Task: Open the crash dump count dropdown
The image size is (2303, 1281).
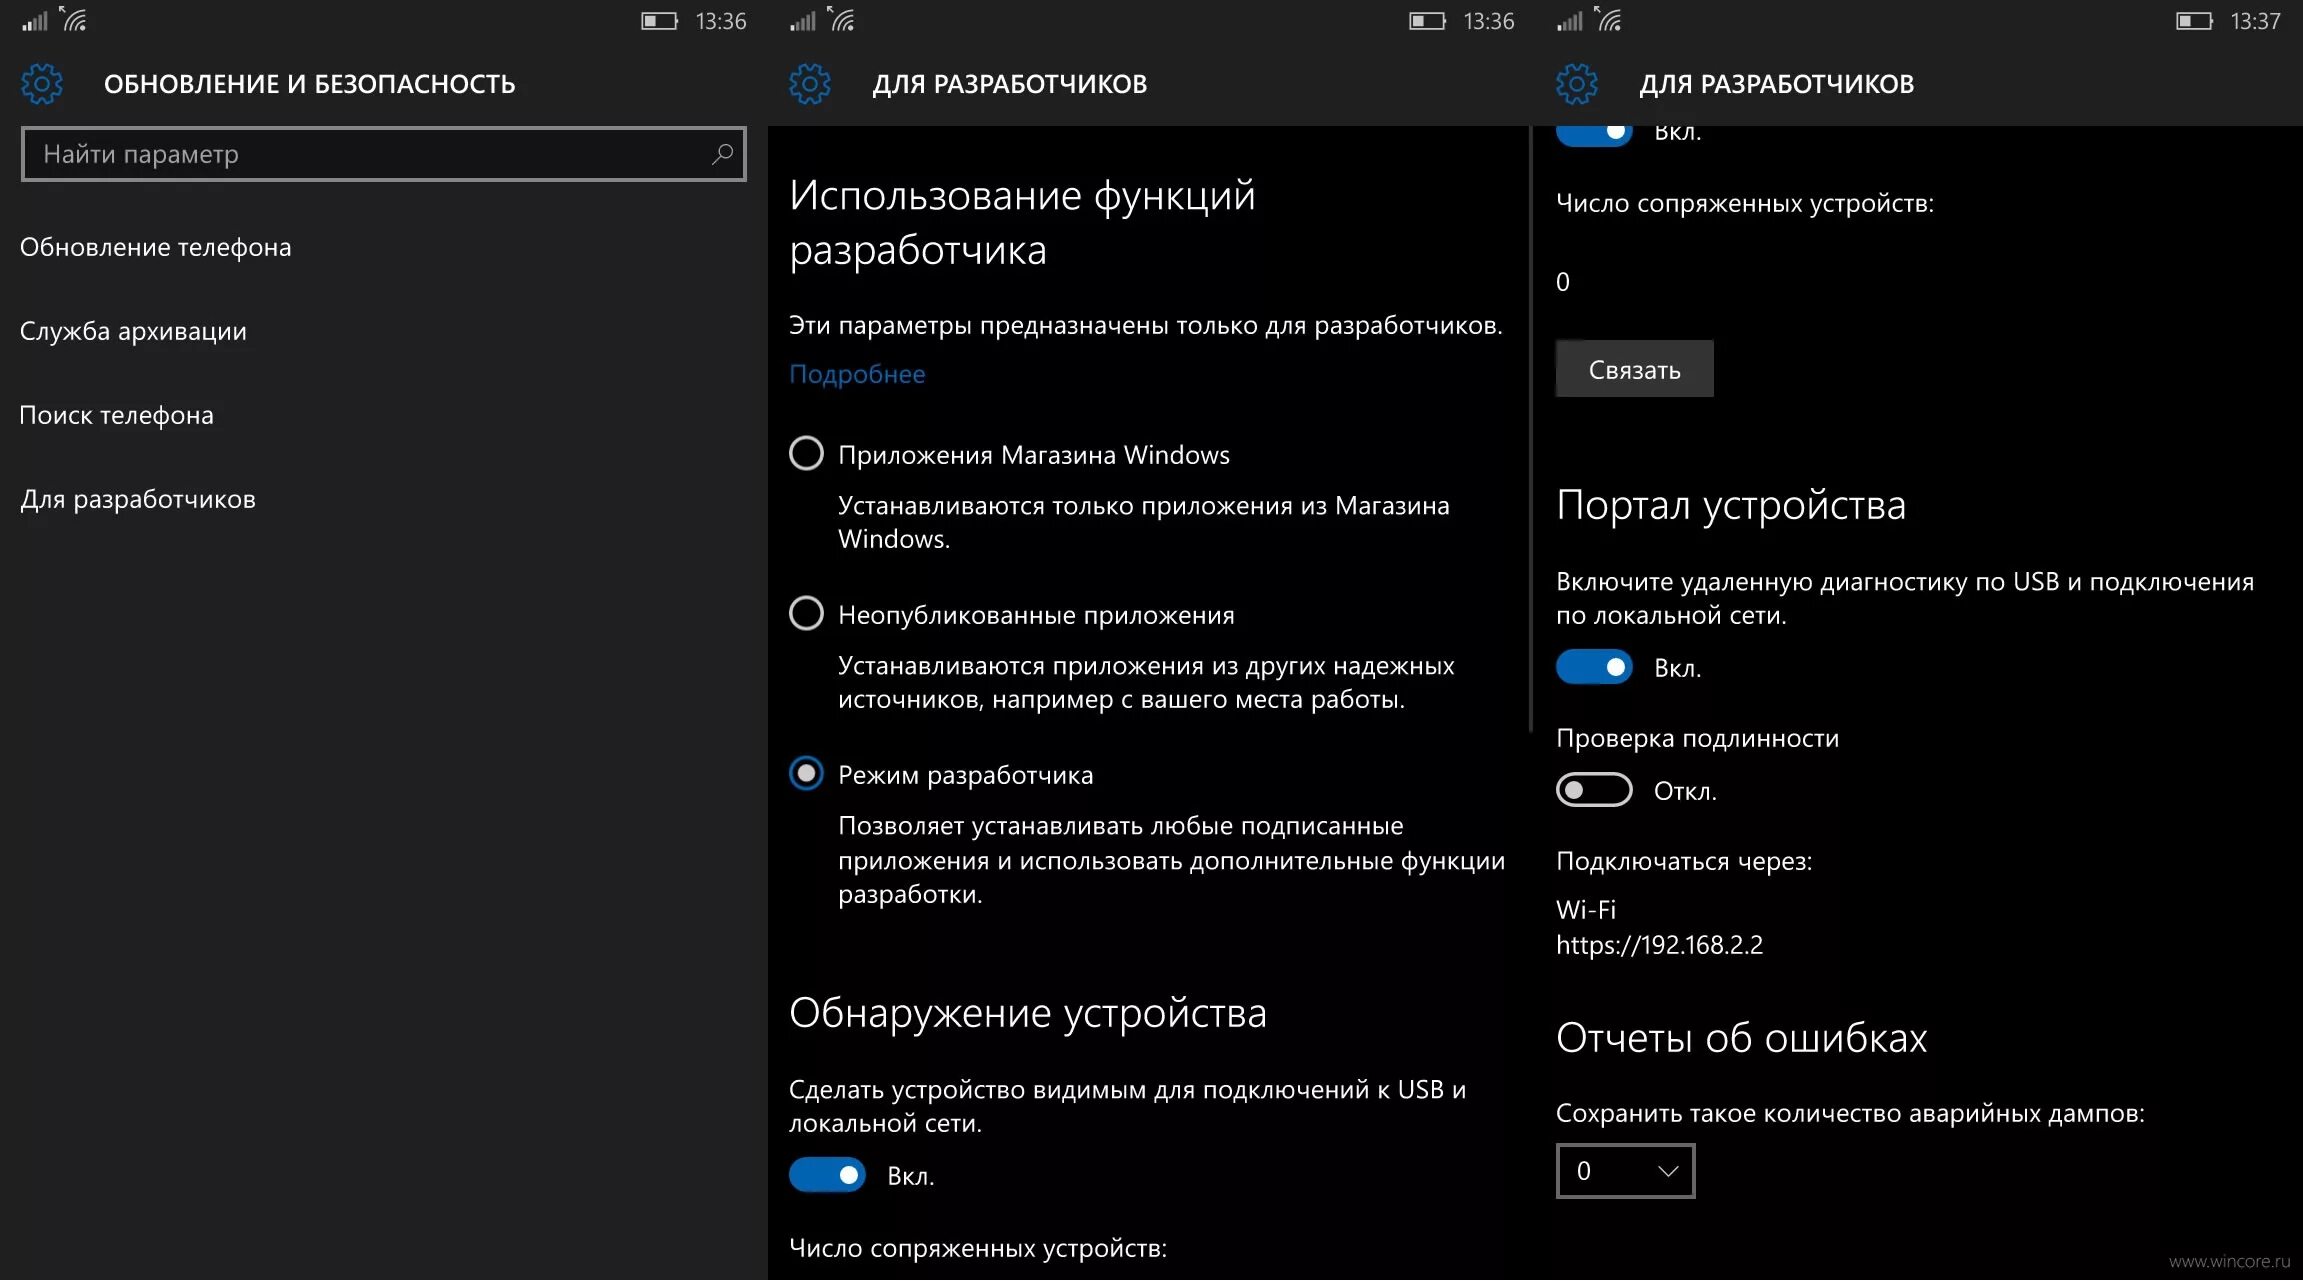Action: pyautogui.click(x=1625, y=1171)
